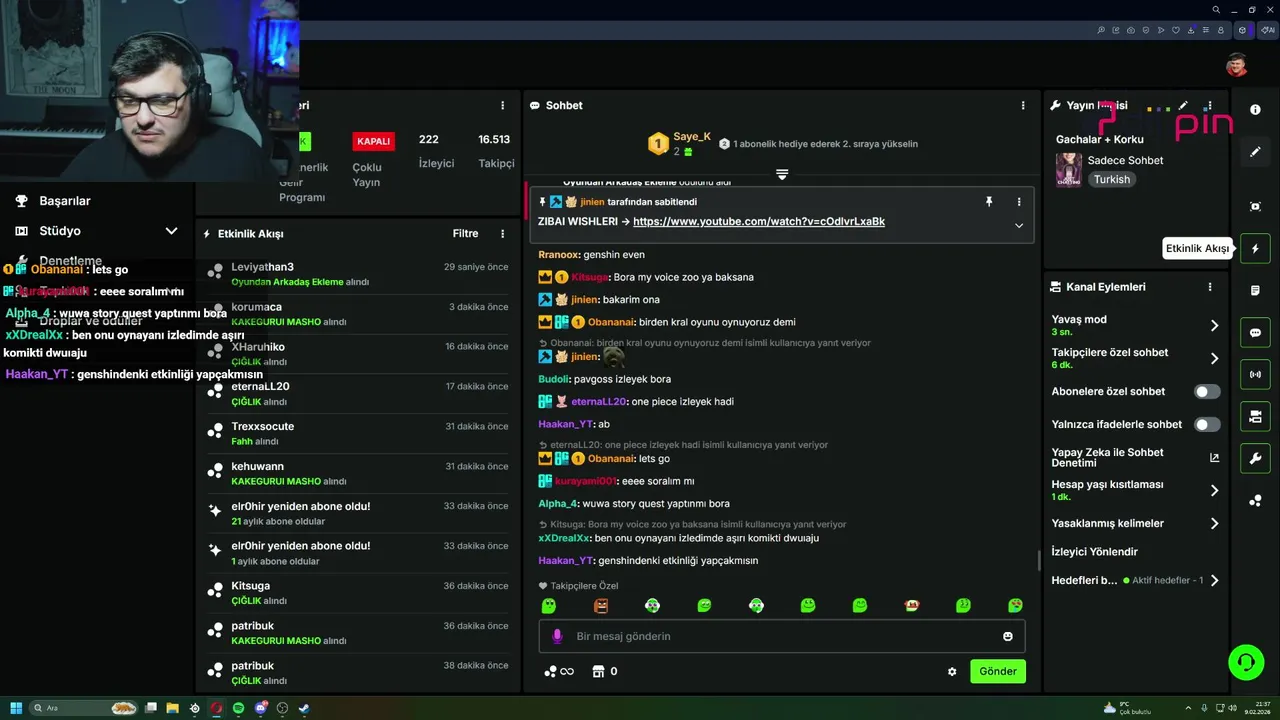Click the KAPALI status badge
This screenshot has width=1280, height=720.
[373, 141]
